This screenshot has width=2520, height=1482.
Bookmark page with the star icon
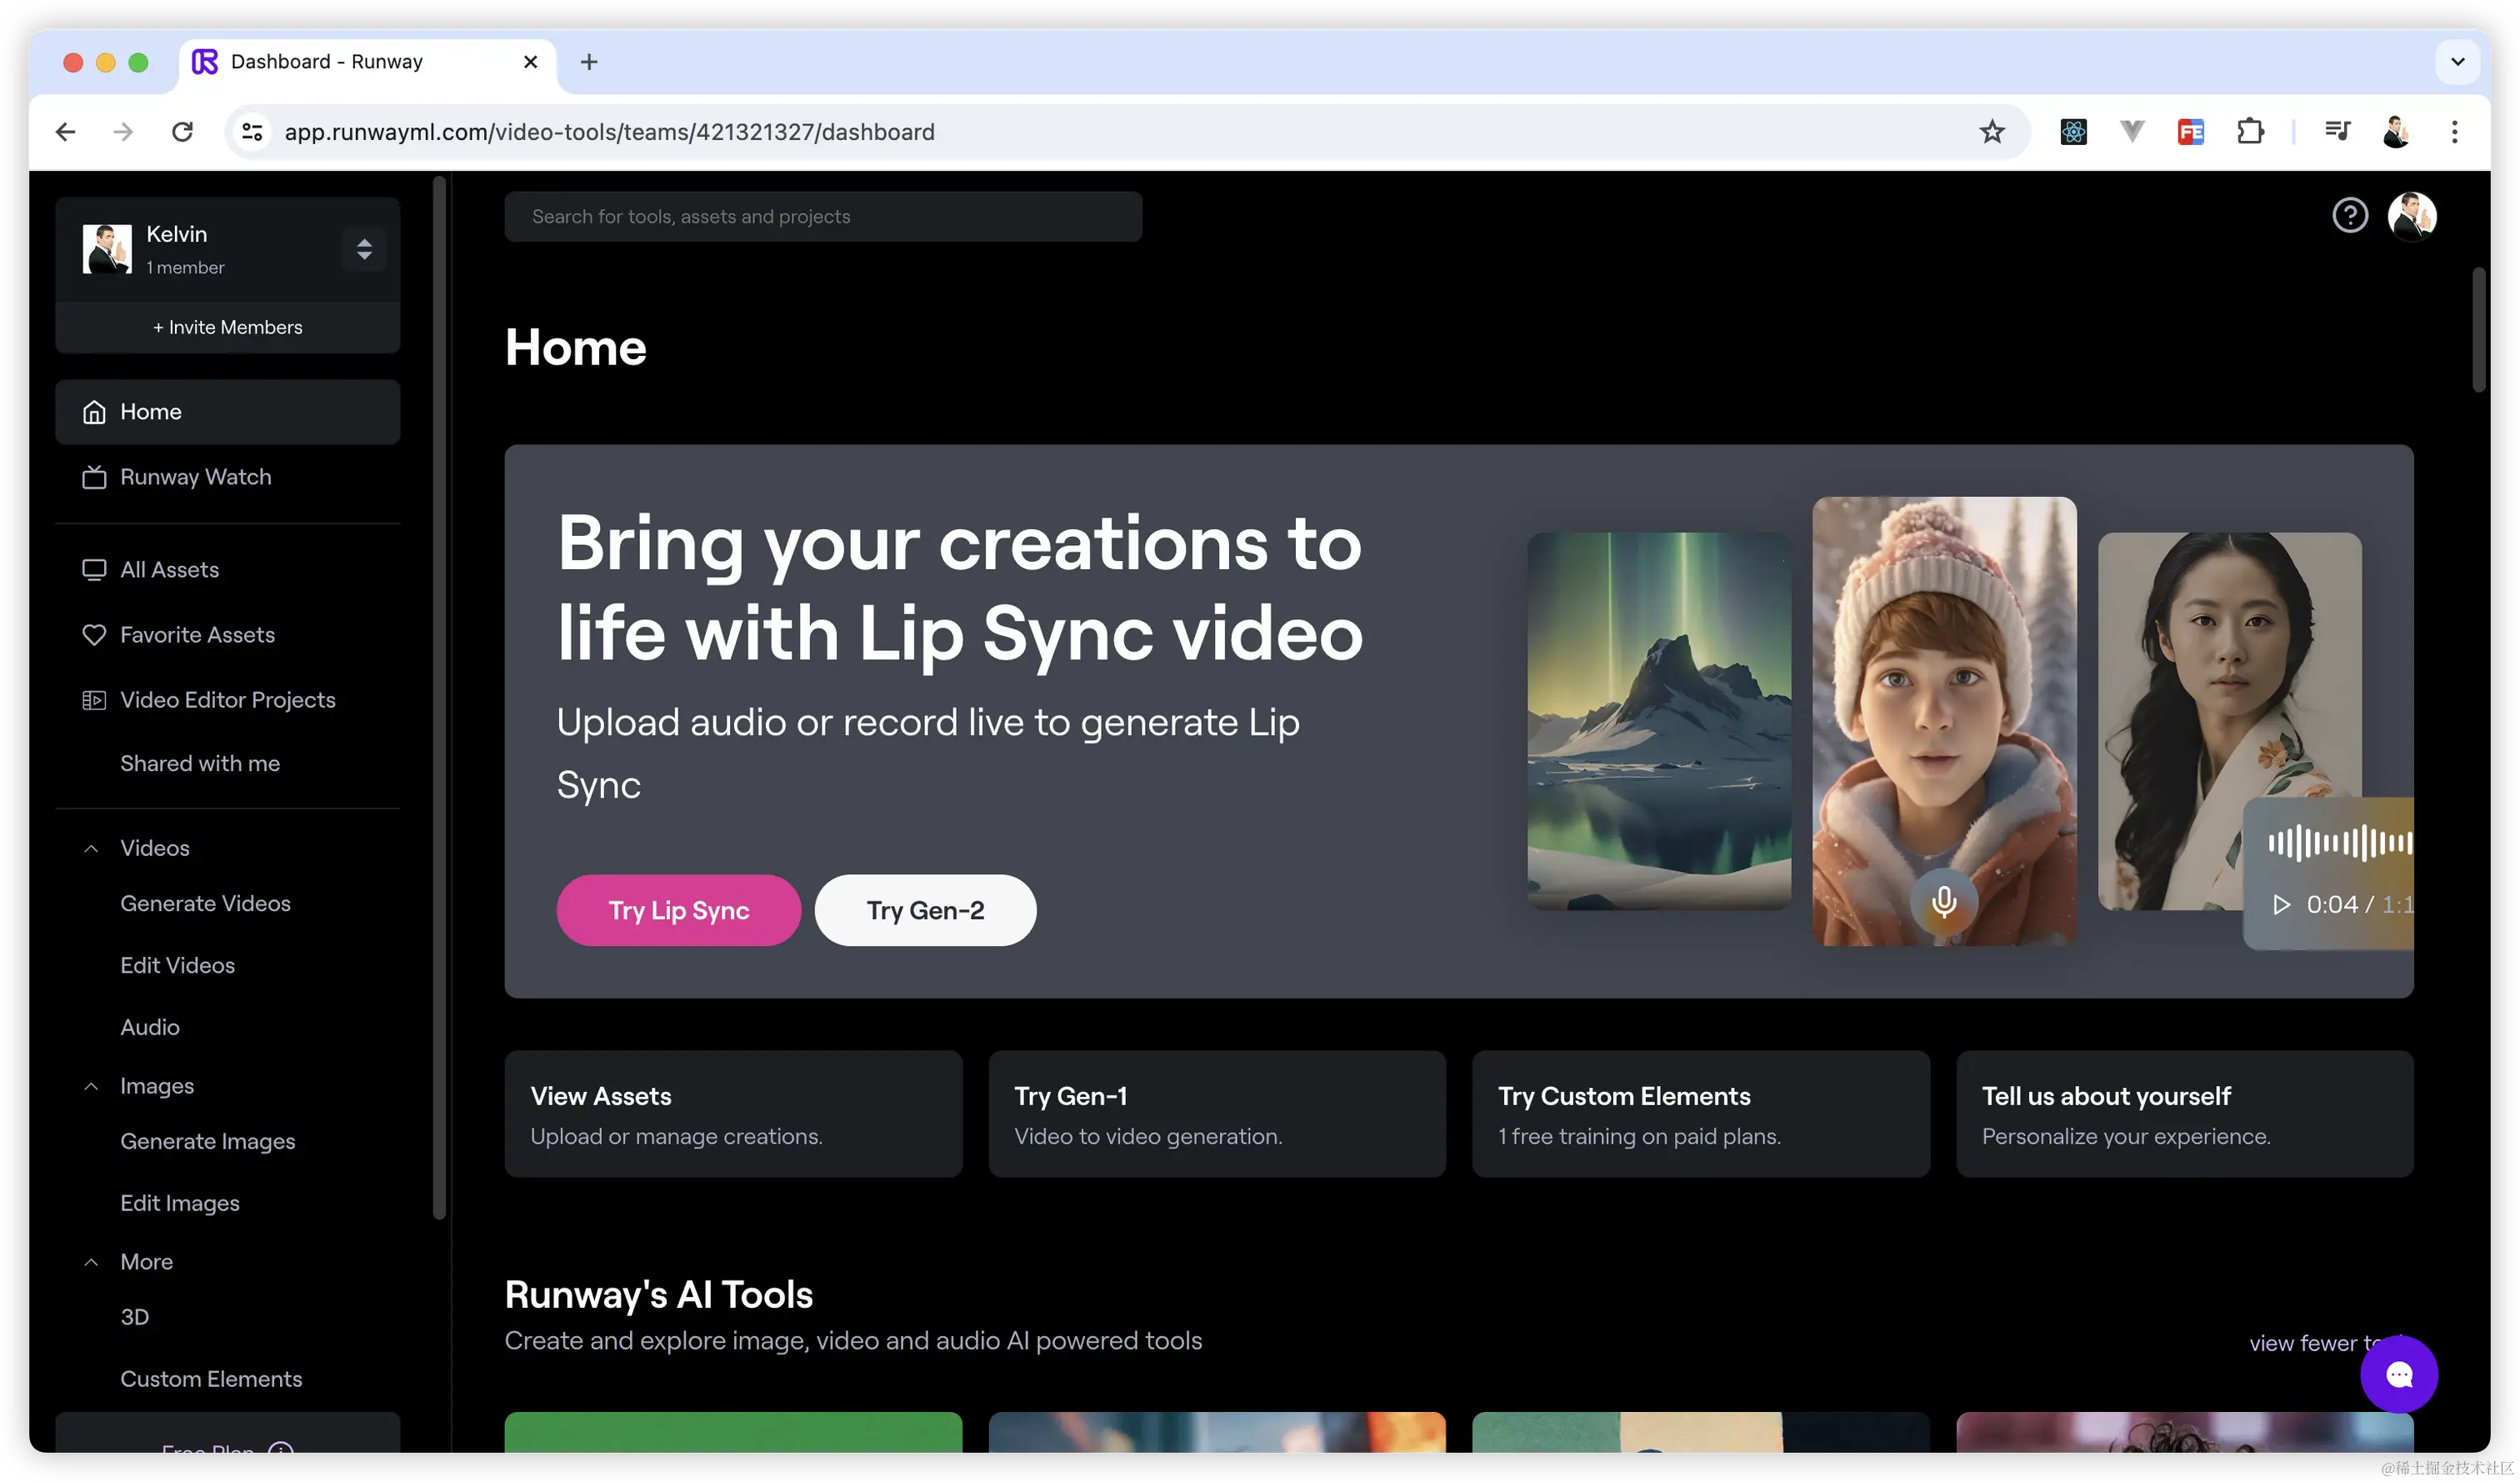click(x=1991, y=132)
